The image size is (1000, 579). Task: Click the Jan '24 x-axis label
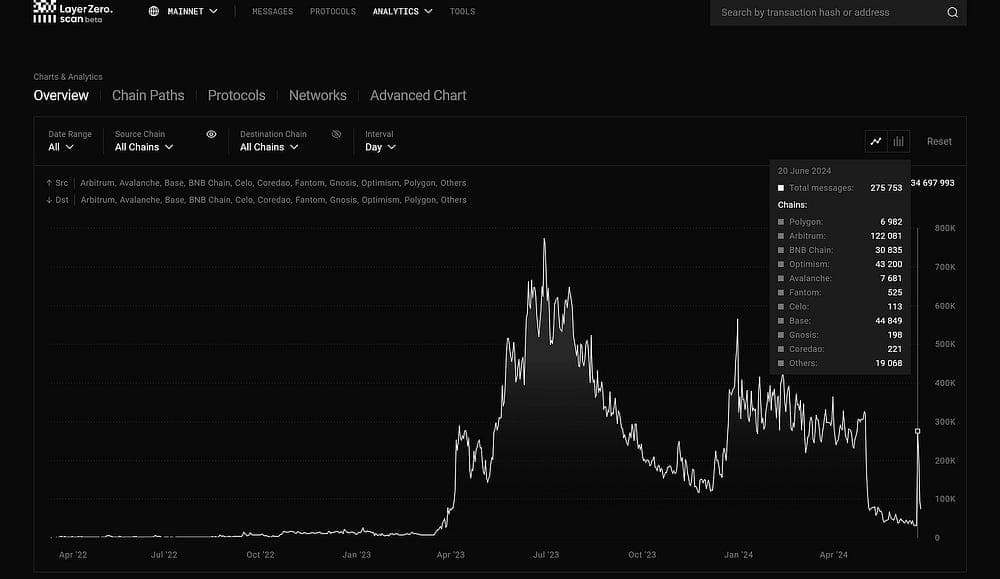coord(739,555)
